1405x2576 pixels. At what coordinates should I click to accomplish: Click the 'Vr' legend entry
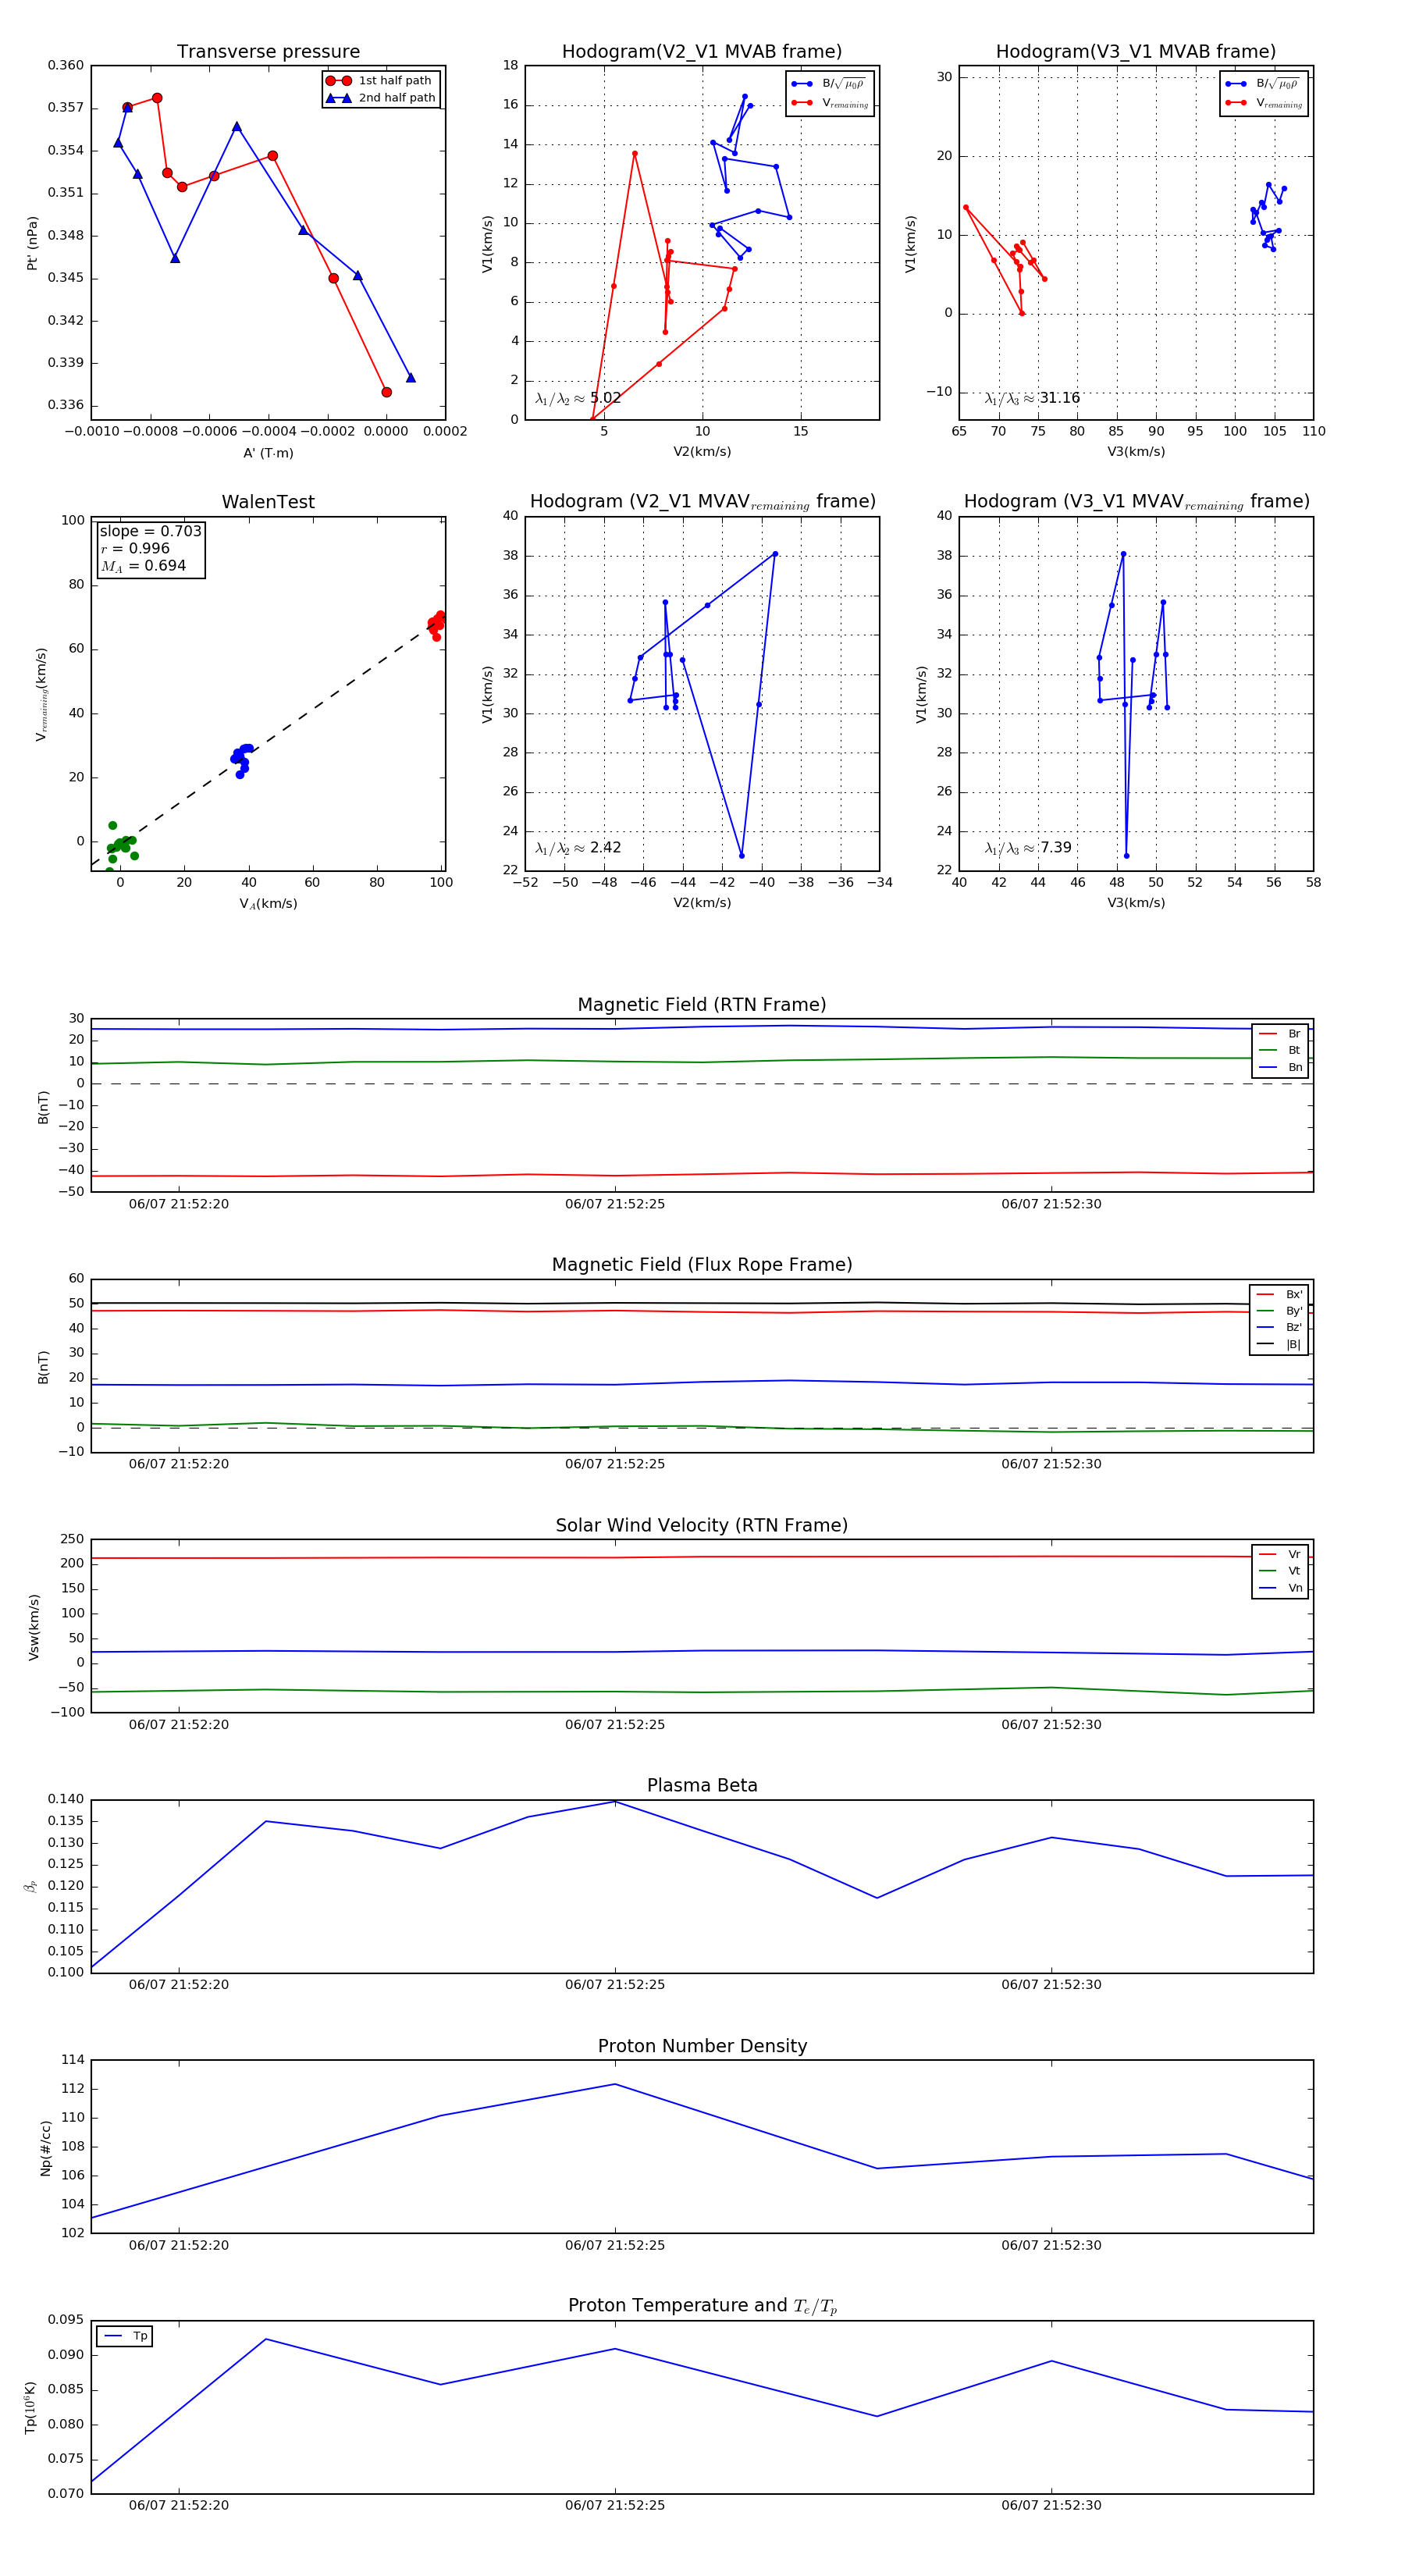1280,1554
